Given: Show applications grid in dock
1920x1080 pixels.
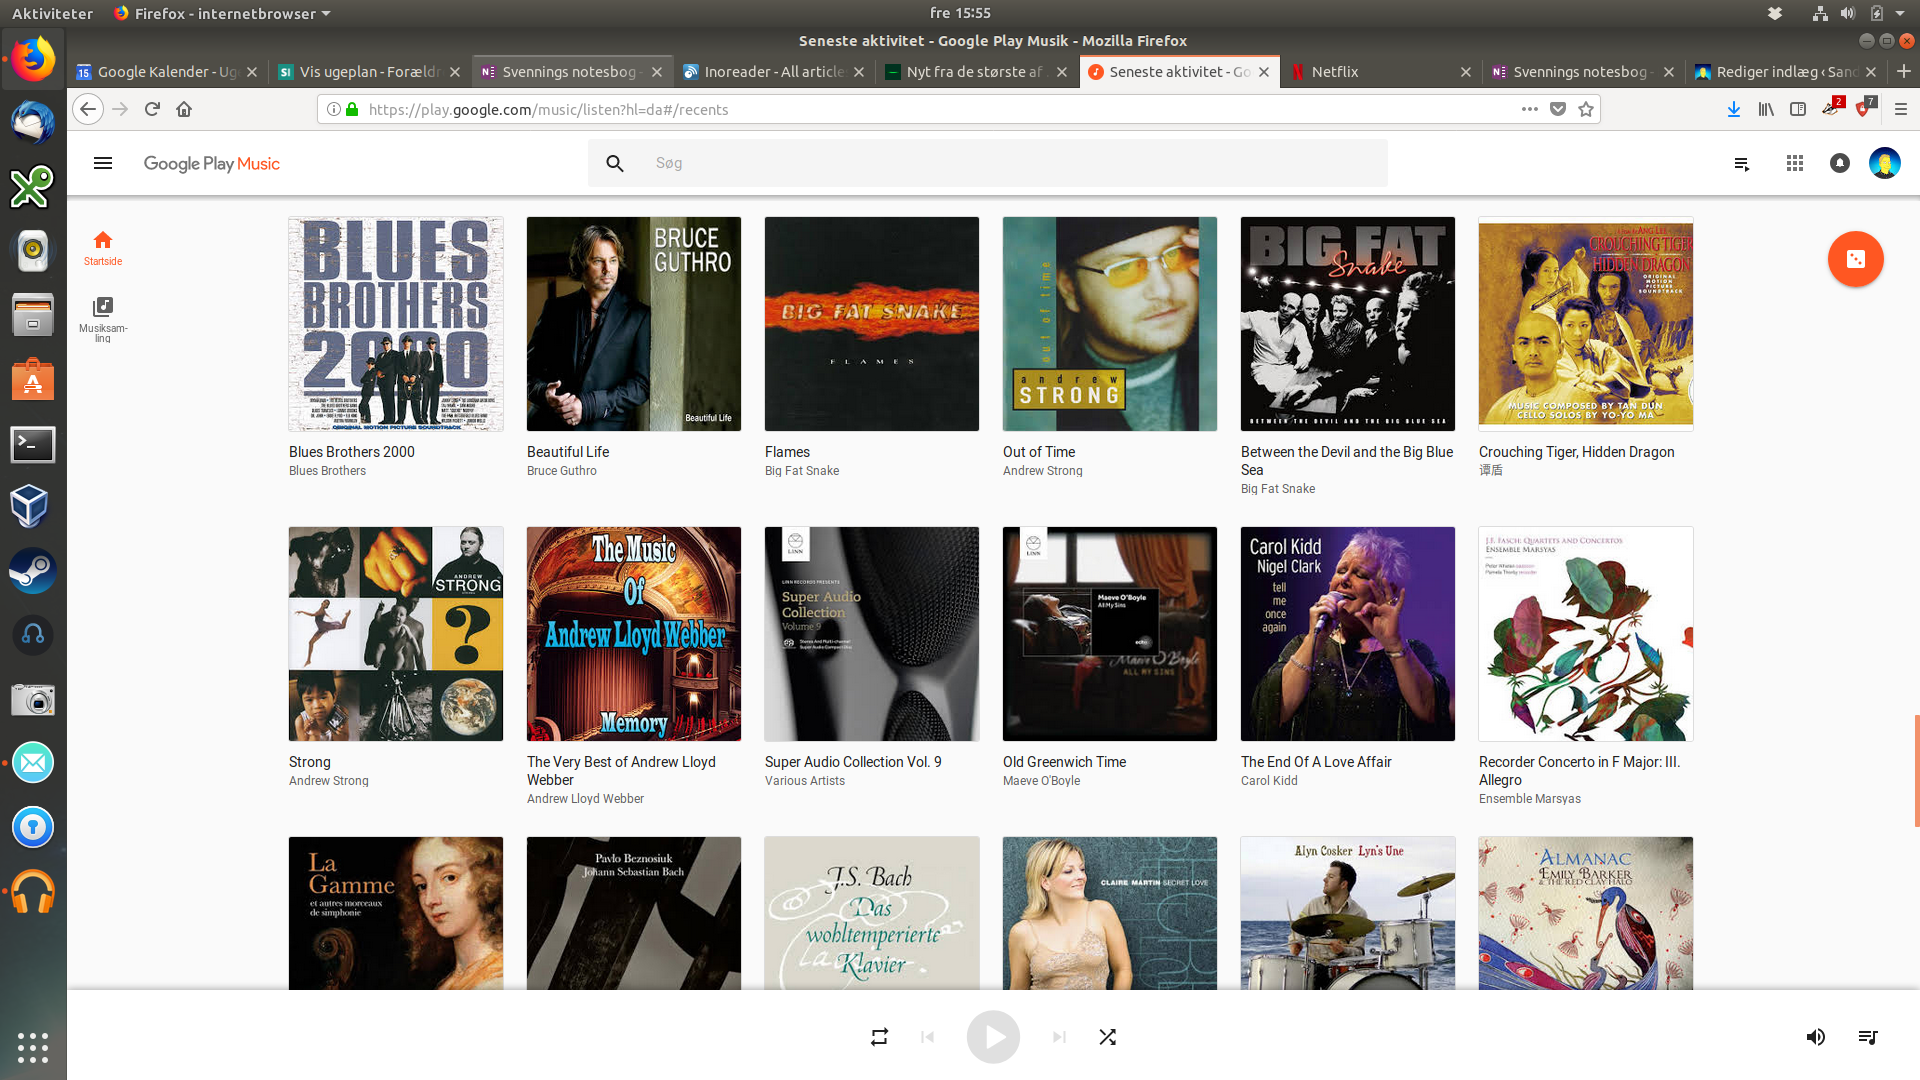Looking at the screenshot, I should (x=33, y=1047).
